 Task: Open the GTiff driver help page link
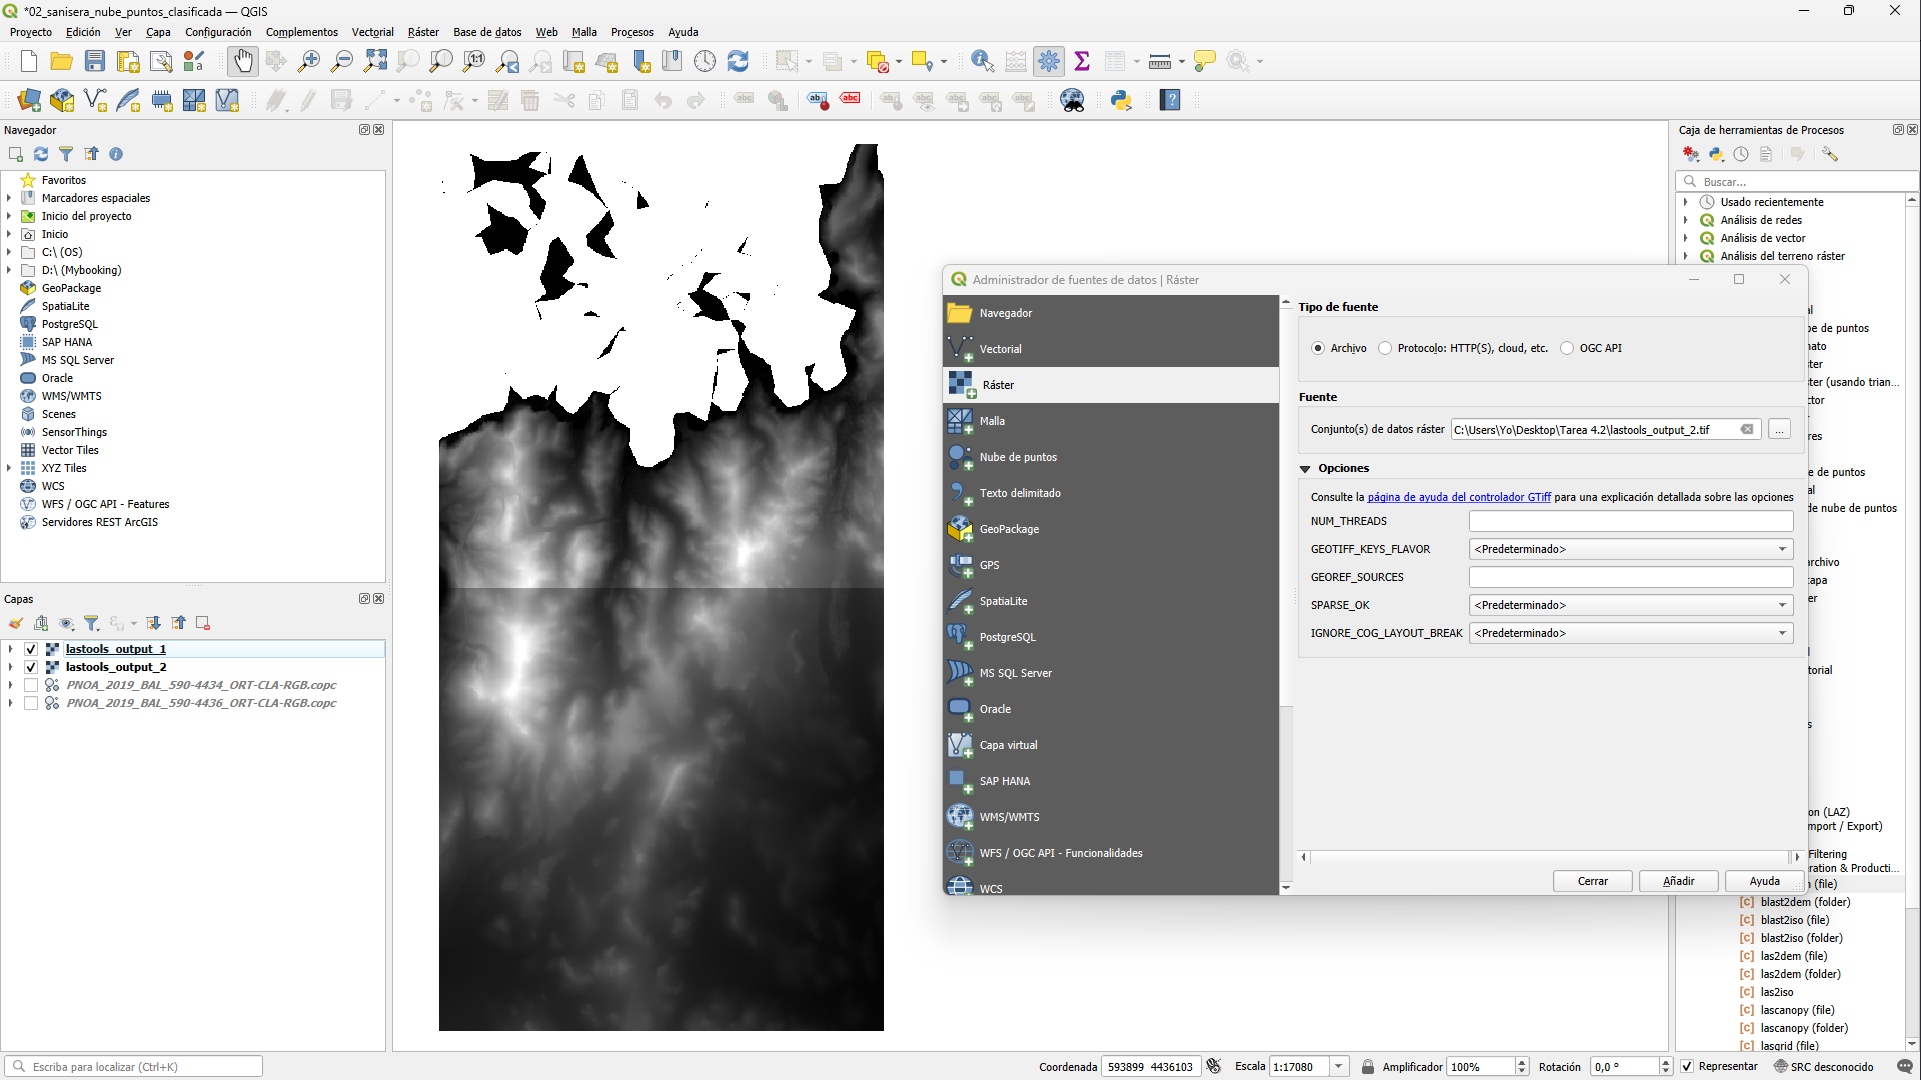tap(1458, 497)
